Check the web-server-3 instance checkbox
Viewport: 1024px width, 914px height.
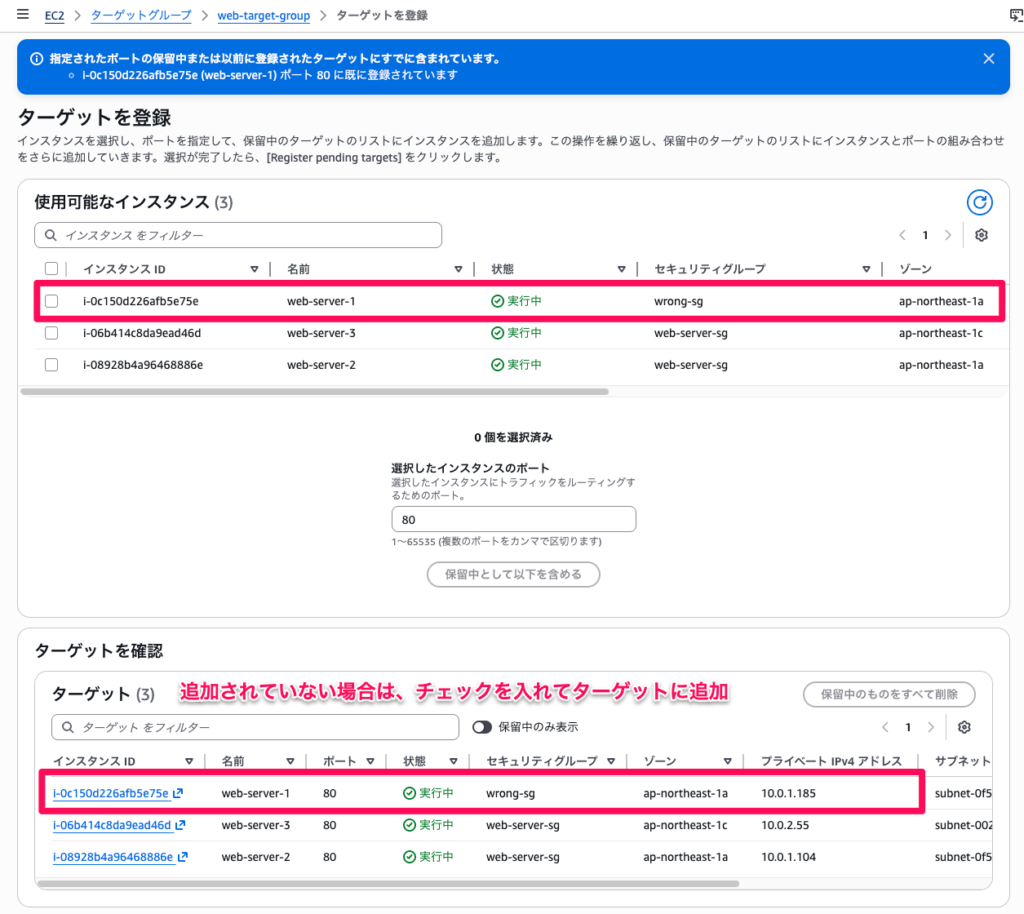51,333
